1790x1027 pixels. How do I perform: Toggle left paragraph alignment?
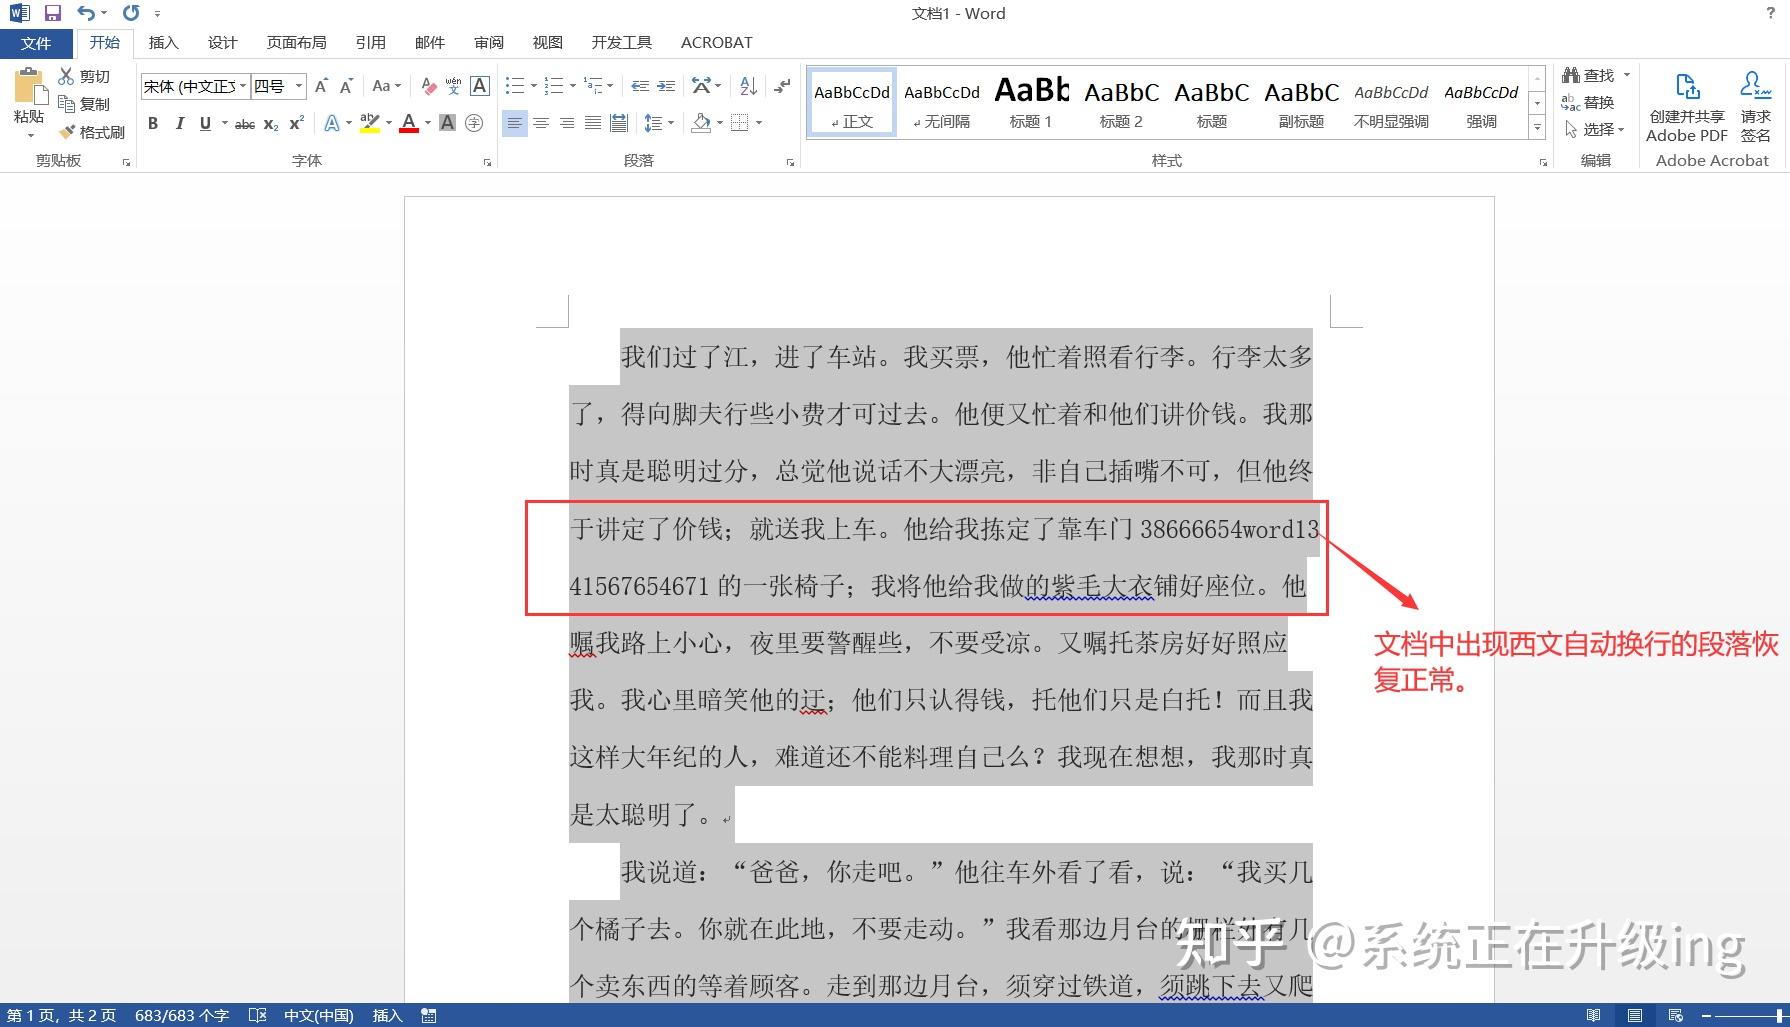pos(514,123)
